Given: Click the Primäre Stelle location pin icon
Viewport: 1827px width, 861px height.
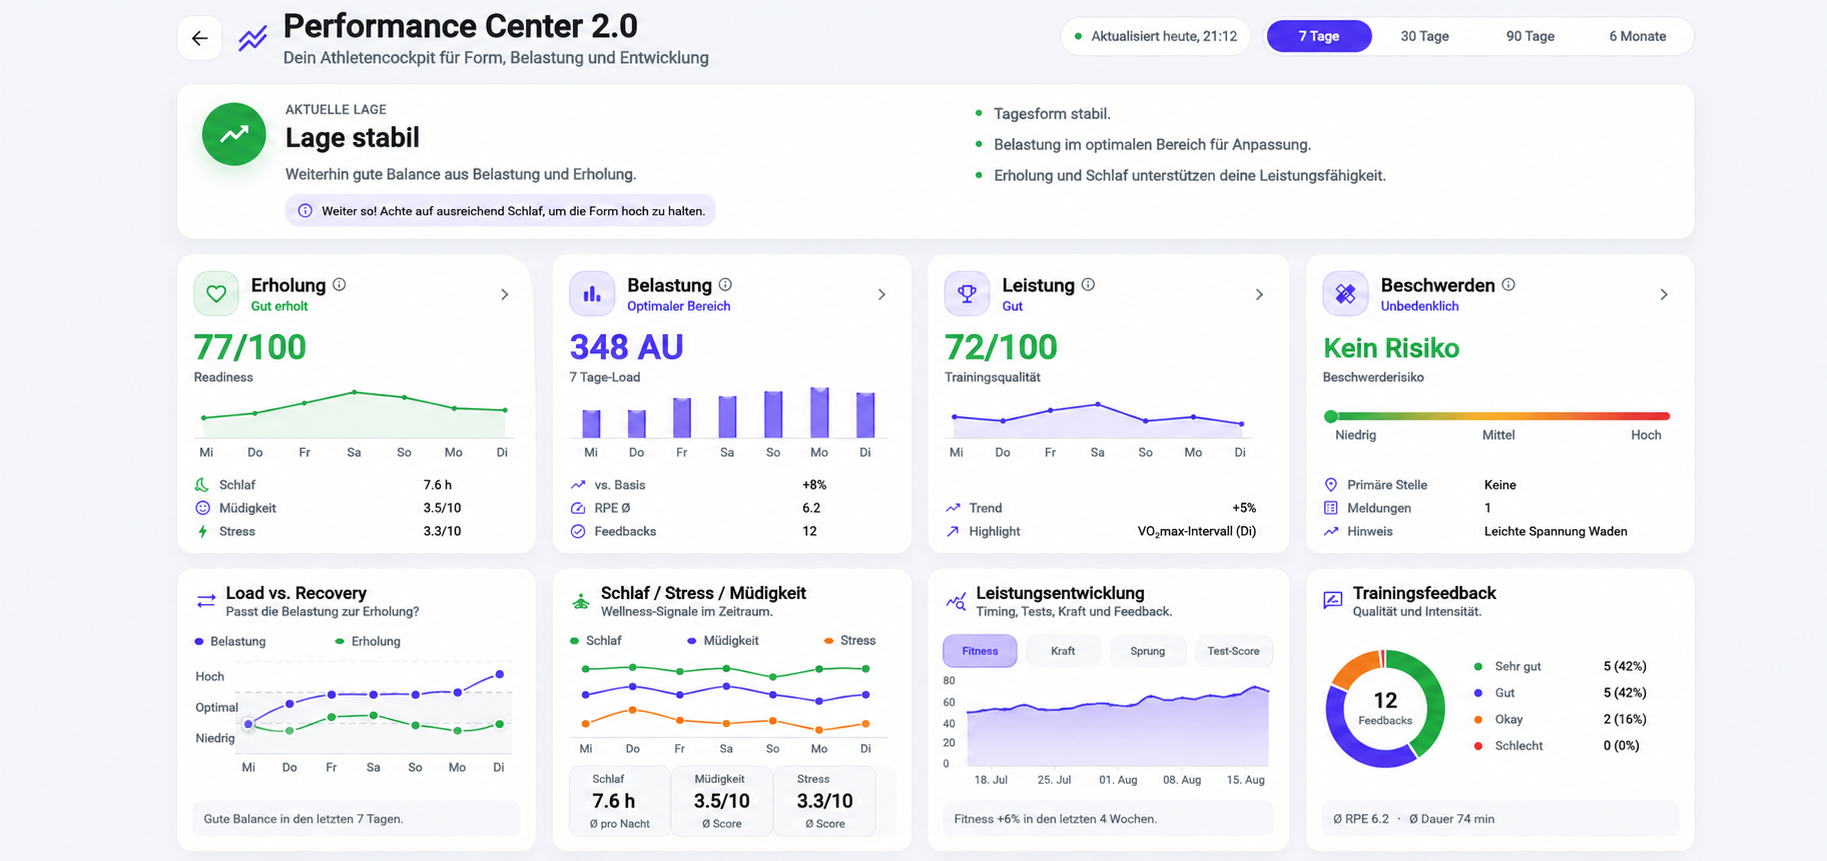Looking at the screenshot, I should pyautogui.click(x=1331, y=485).
